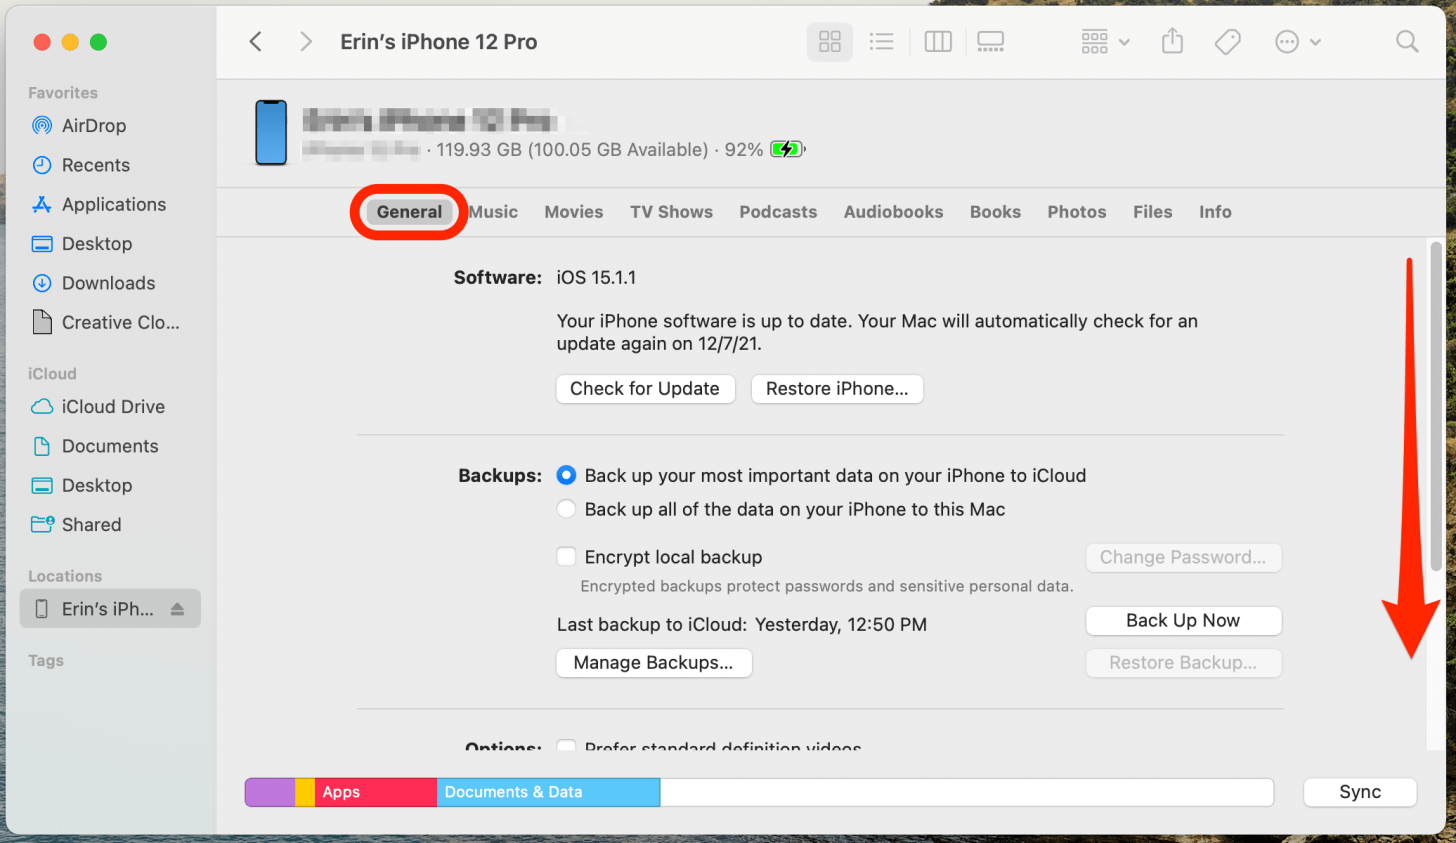Select the Movies tab
Viewport: 1456px width, 843px height.
[574, 211]
